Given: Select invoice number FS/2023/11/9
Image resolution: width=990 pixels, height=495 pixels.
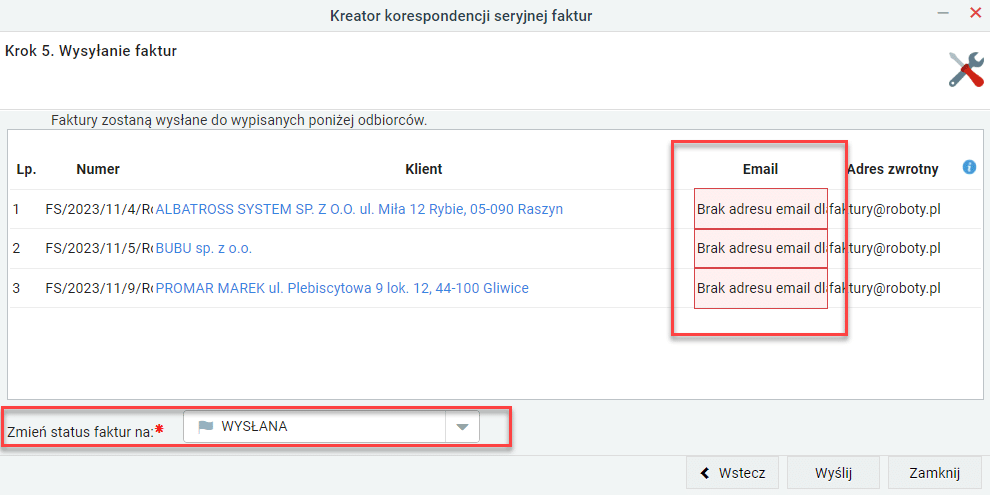Looking at the screenshot, I should [99, 289].
